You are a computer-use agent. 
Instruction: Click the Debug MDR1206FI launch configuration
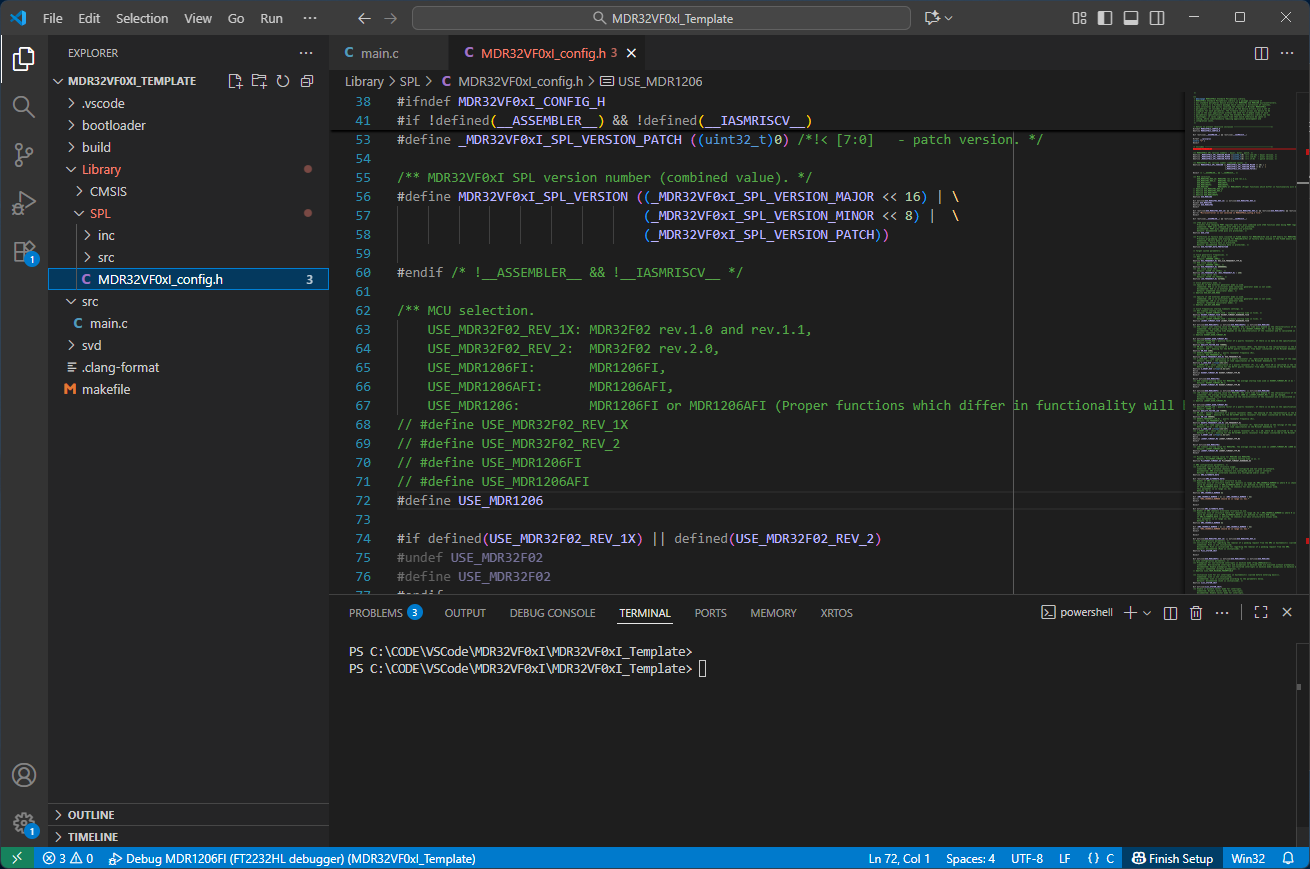[x=292, y=858]
